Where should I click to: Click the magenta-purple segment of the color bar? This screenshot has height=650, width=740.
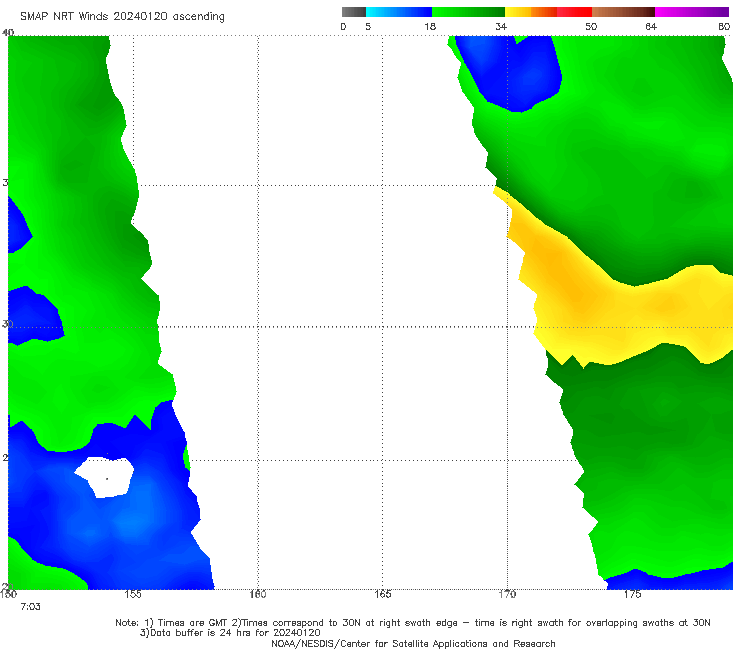(x=691, y=12)
